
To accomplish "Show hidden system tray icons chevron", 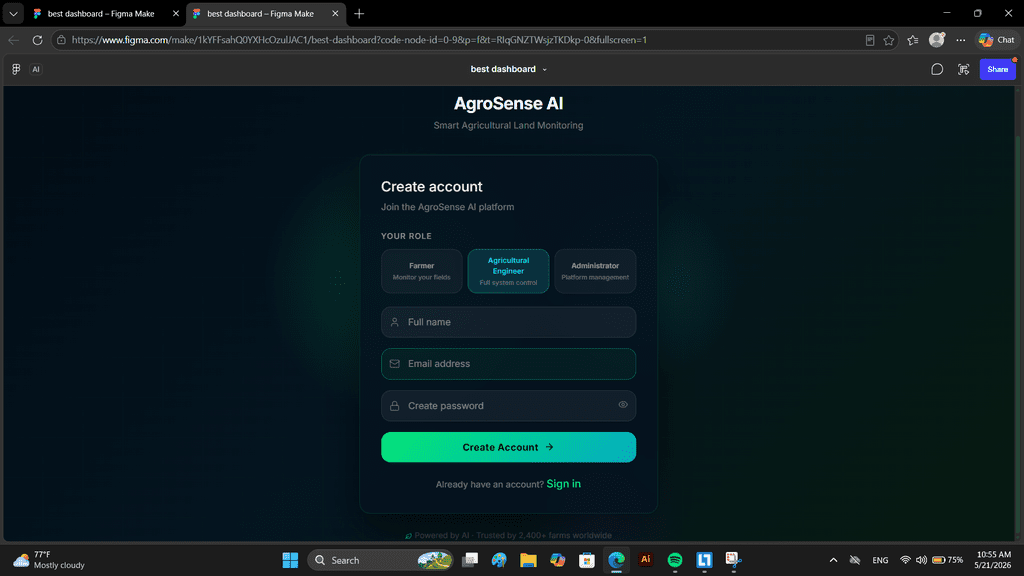I will click(833, 560).
